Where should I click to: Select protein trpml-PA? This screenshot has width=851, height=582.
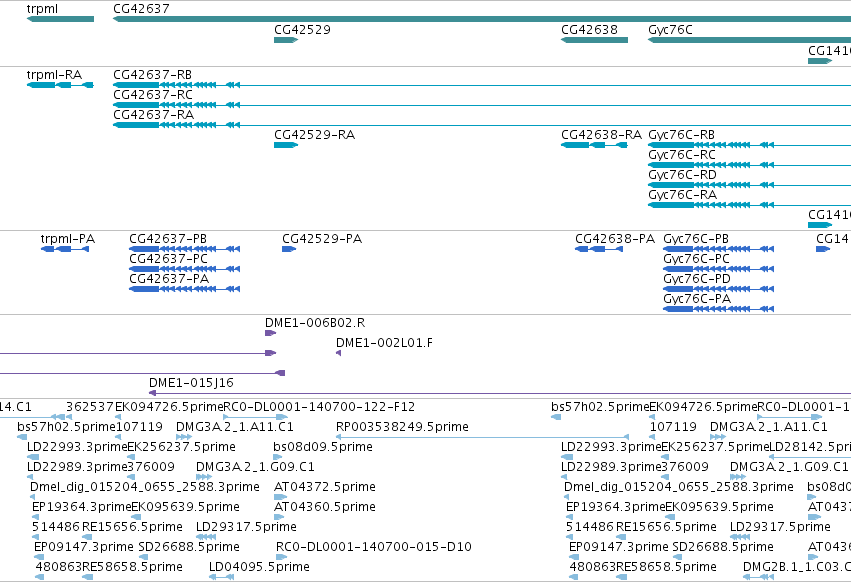[65, 249]
